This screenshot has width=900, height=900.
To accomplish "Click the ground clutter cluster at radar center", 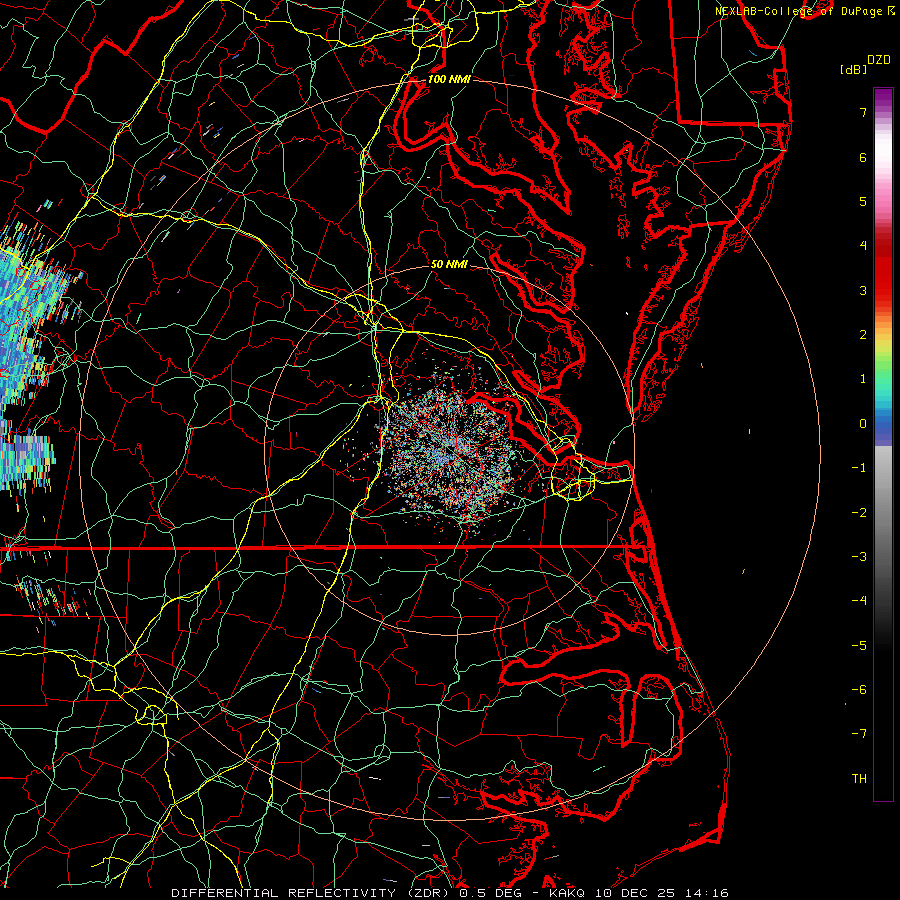I will [x=451, y=453].
